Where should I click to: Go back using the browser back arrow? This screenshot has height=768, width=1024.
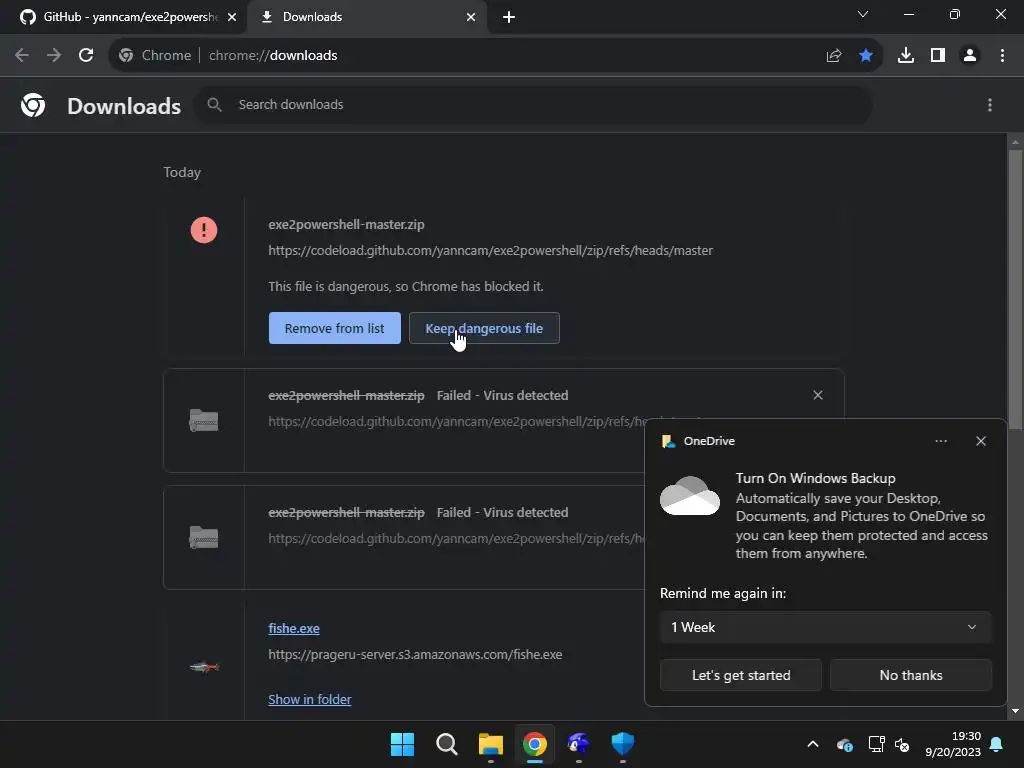click(22, 56)
